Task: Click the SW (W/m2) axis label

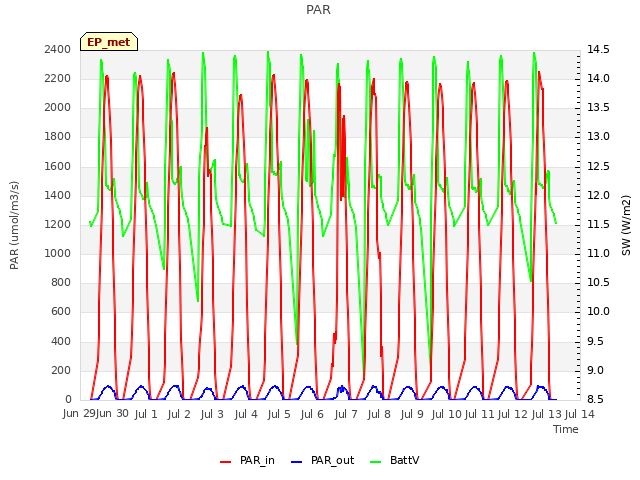Action: click(626, 225)
